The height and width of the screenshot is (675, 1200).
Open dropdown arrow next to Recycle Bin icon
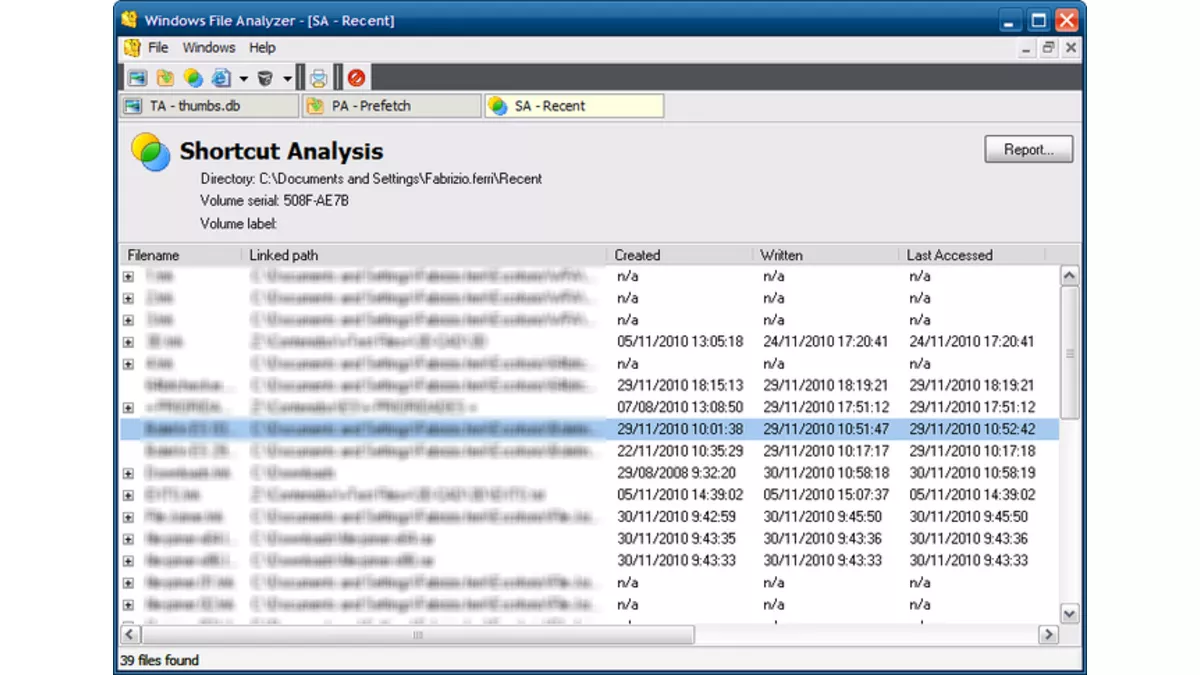pos(287,79)
